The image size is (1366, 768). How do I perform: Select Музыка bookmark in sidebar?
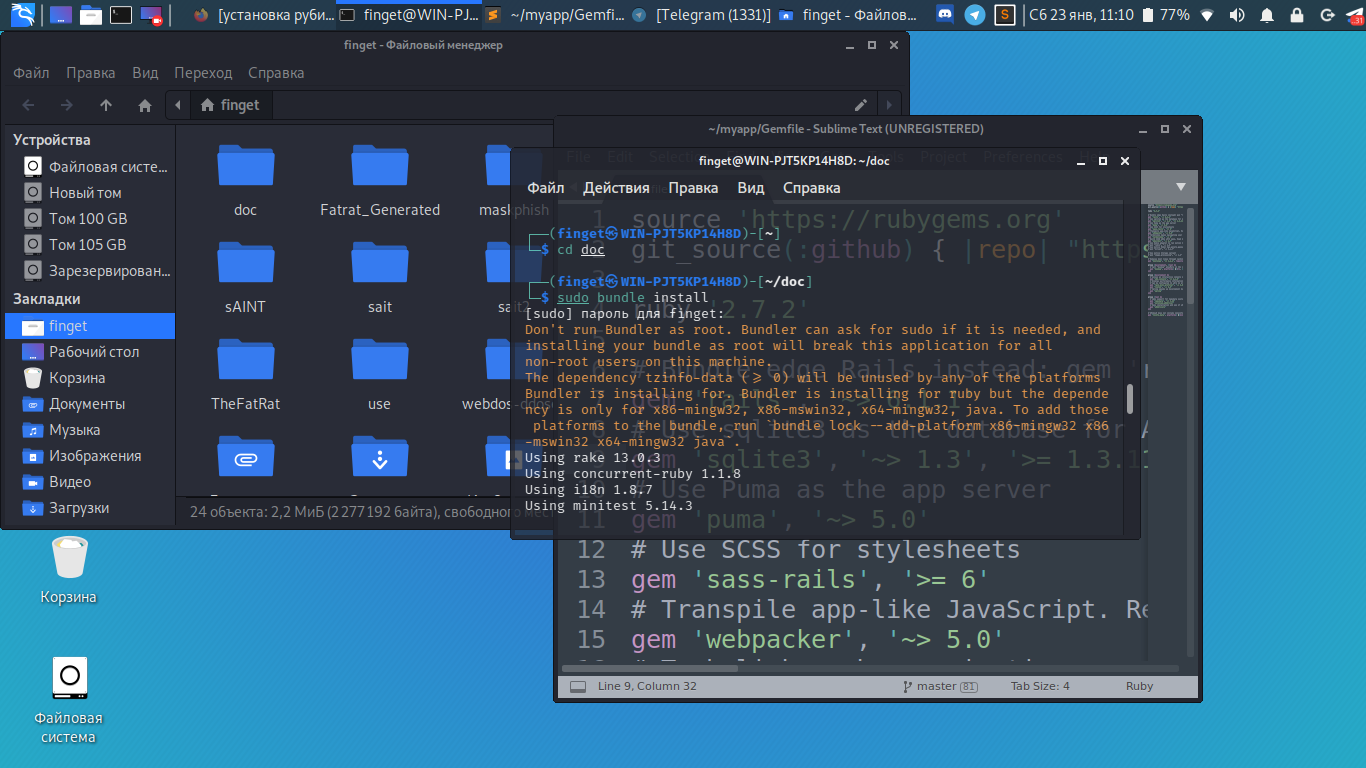88,430
